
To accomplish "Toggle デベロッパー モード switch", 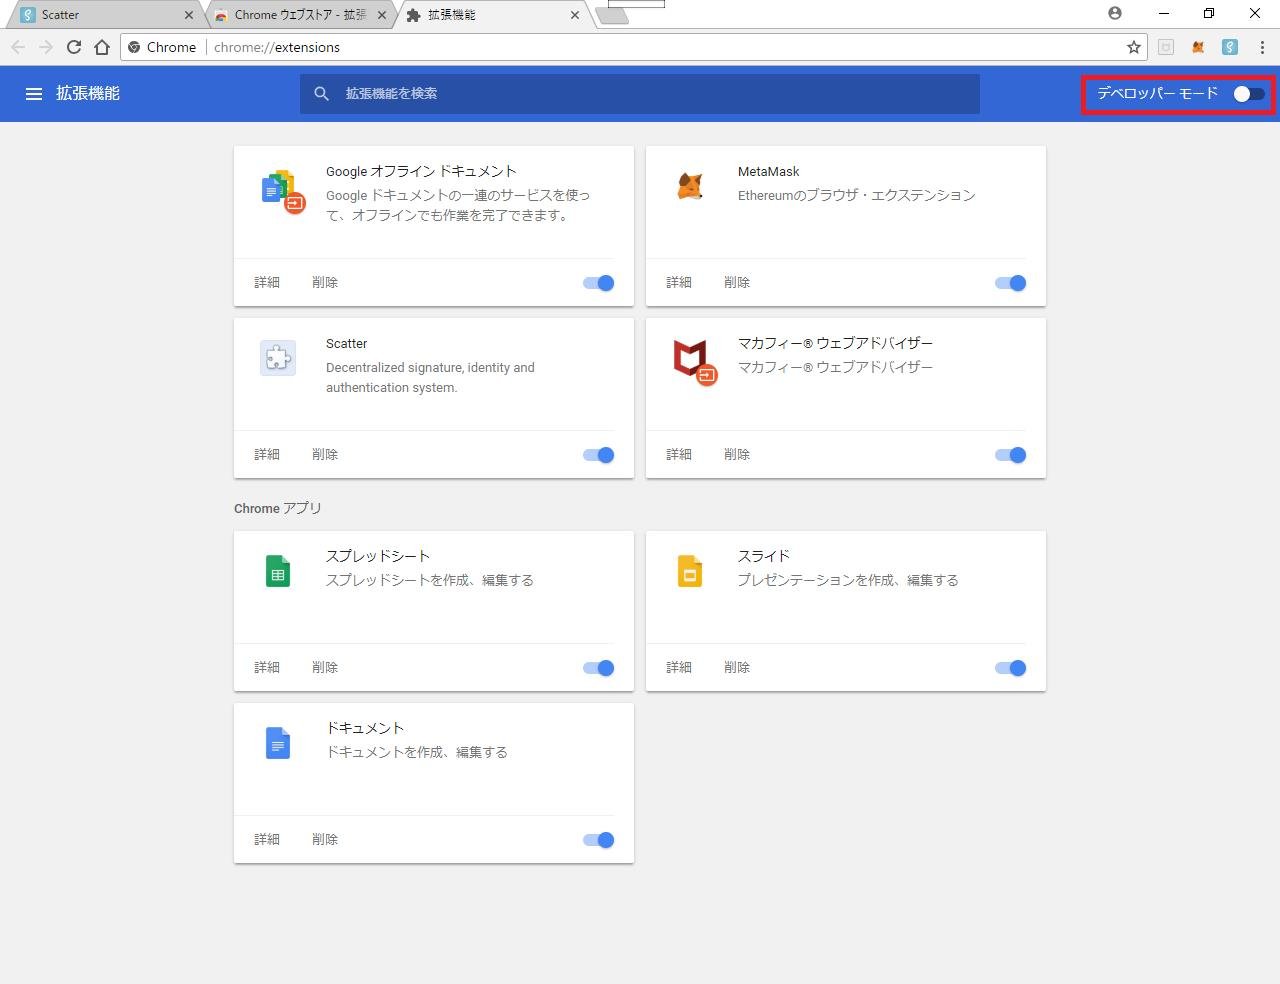I will [x=1249, y=94].
